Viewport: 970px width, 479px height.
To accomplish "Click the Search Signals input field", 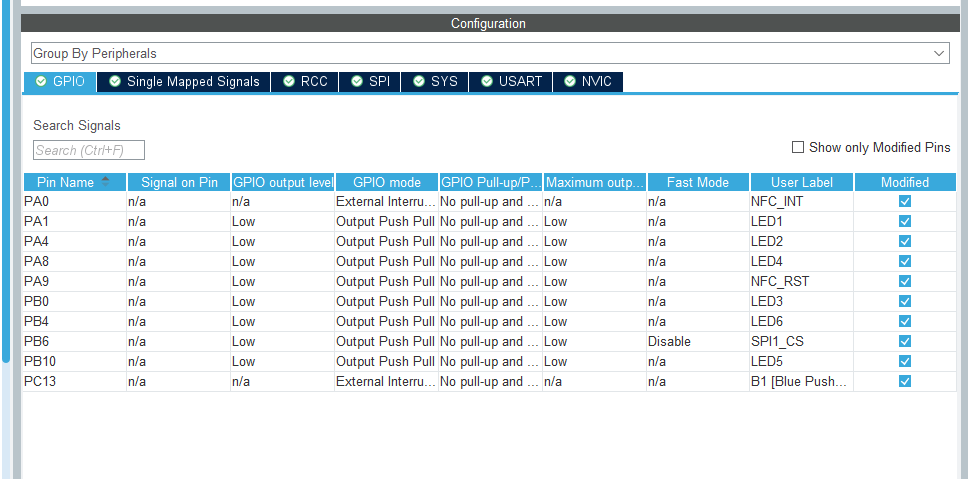I will [88, 150].
